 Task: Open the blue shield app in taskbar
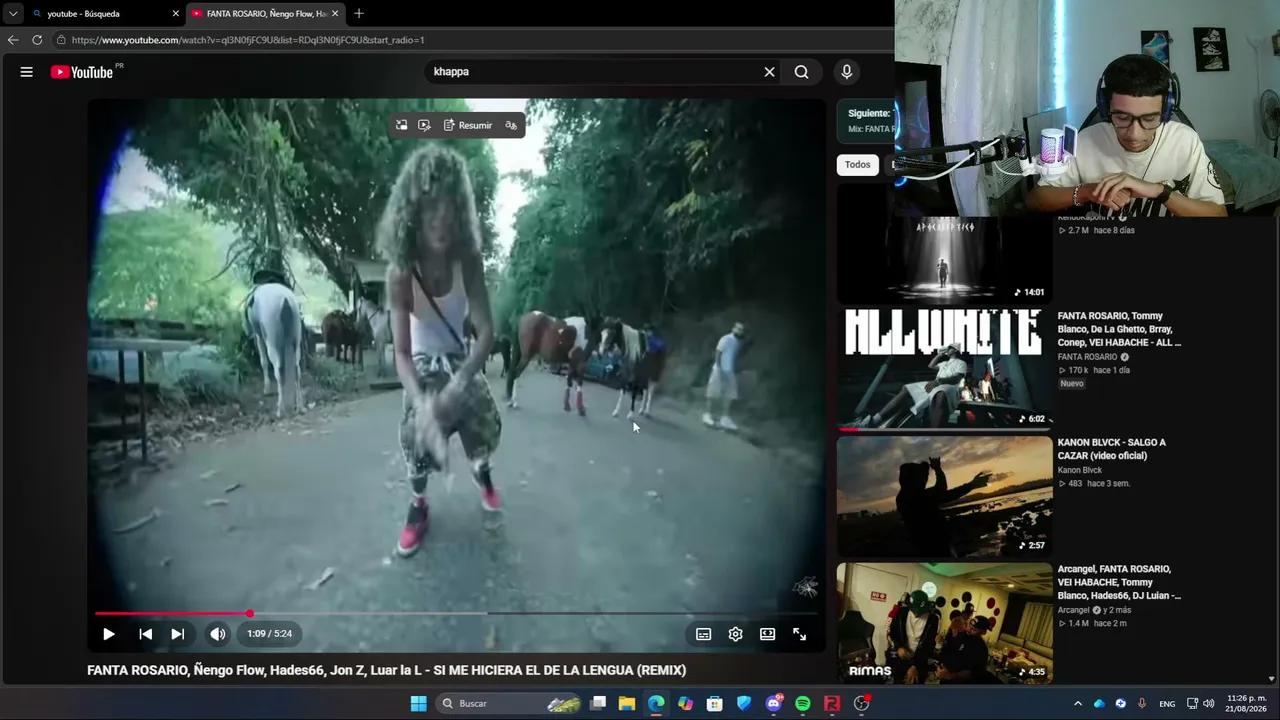tap(743, 704)
